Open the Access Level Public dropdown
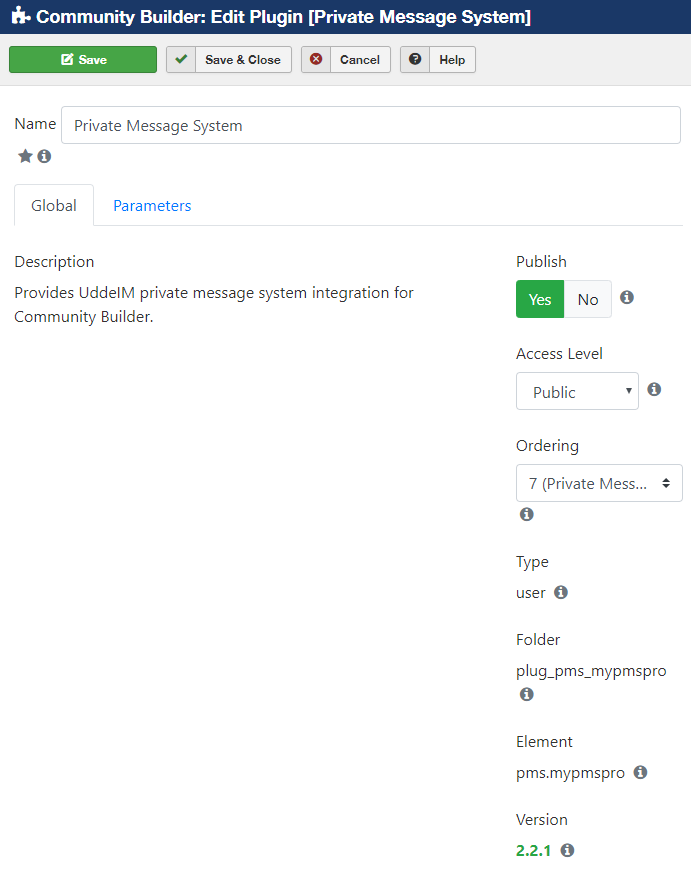 click(x=577, y=391)
